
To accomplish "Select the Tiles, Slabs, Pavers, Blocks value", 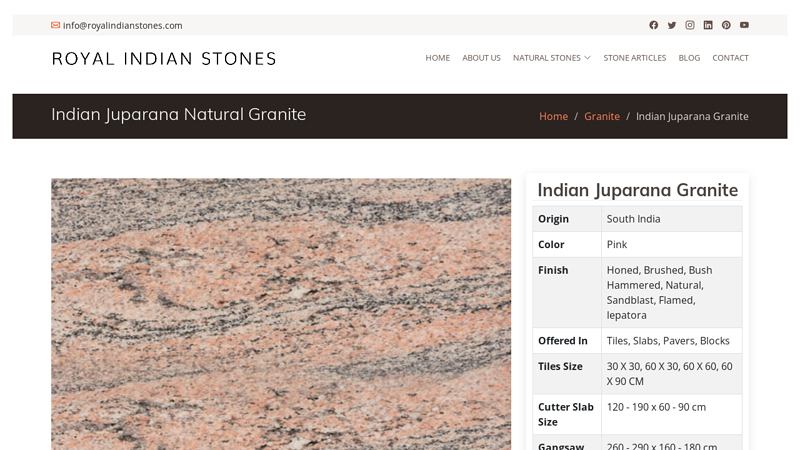I will click(x=672, y=340).
